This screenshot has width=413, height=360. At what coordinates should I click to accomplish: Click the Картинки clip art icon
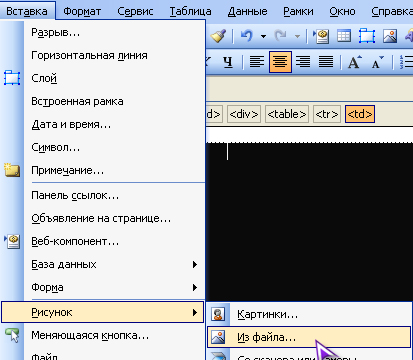(218, 314)
